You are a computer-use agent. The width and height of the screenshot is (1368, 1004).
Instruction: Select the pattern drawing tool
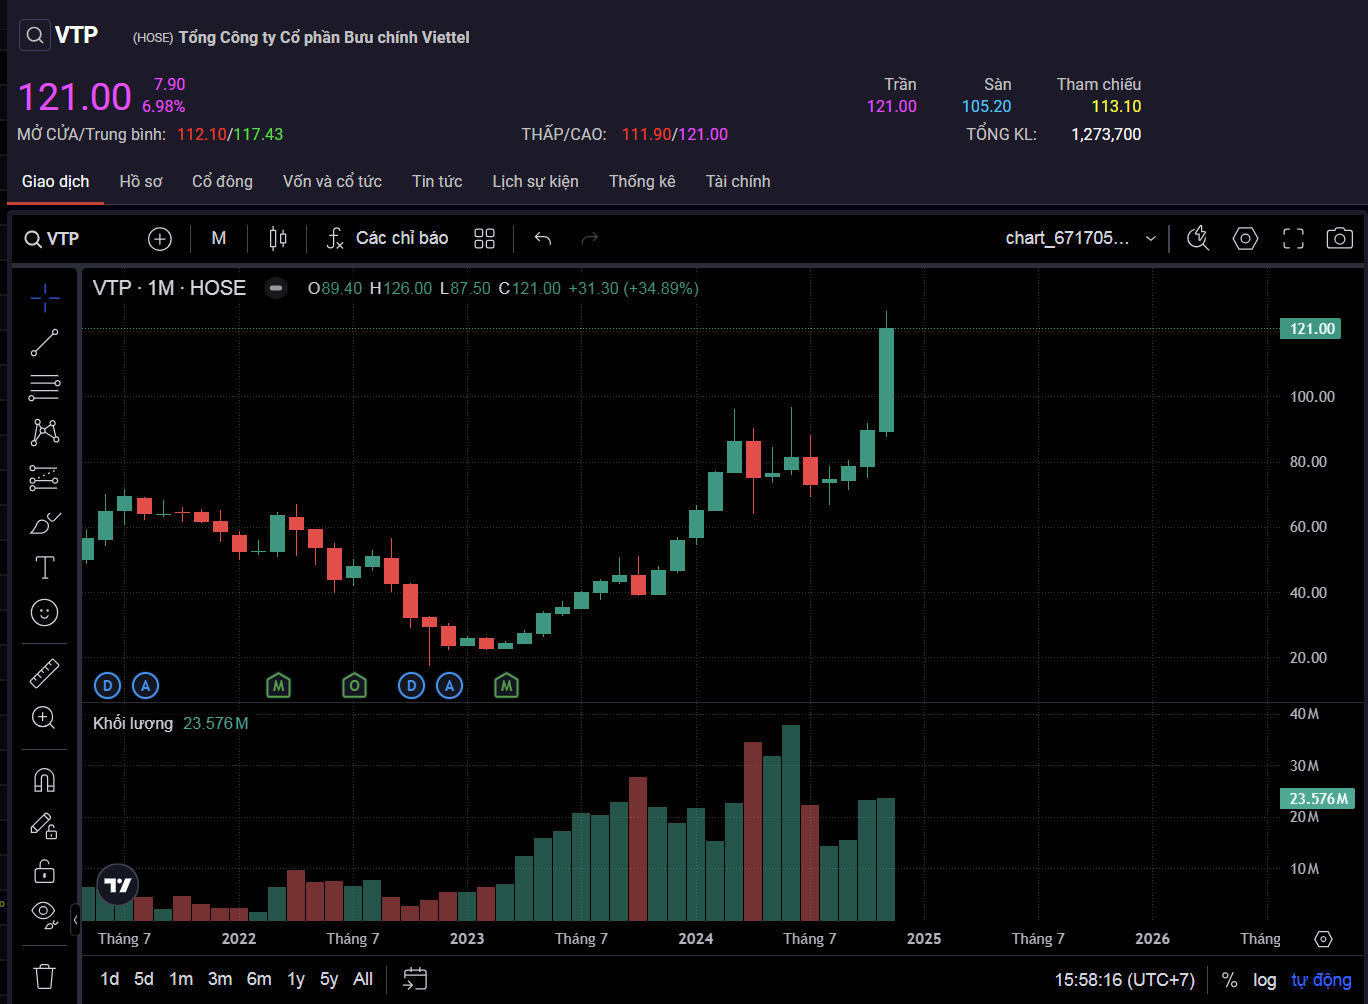point(44,432)
